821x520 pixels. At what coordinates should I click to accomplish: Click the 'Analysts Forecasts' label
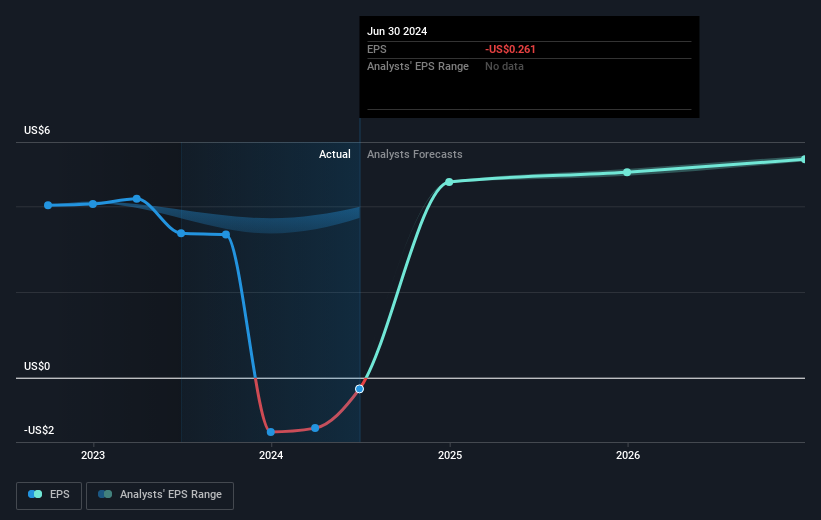[415, 154]
